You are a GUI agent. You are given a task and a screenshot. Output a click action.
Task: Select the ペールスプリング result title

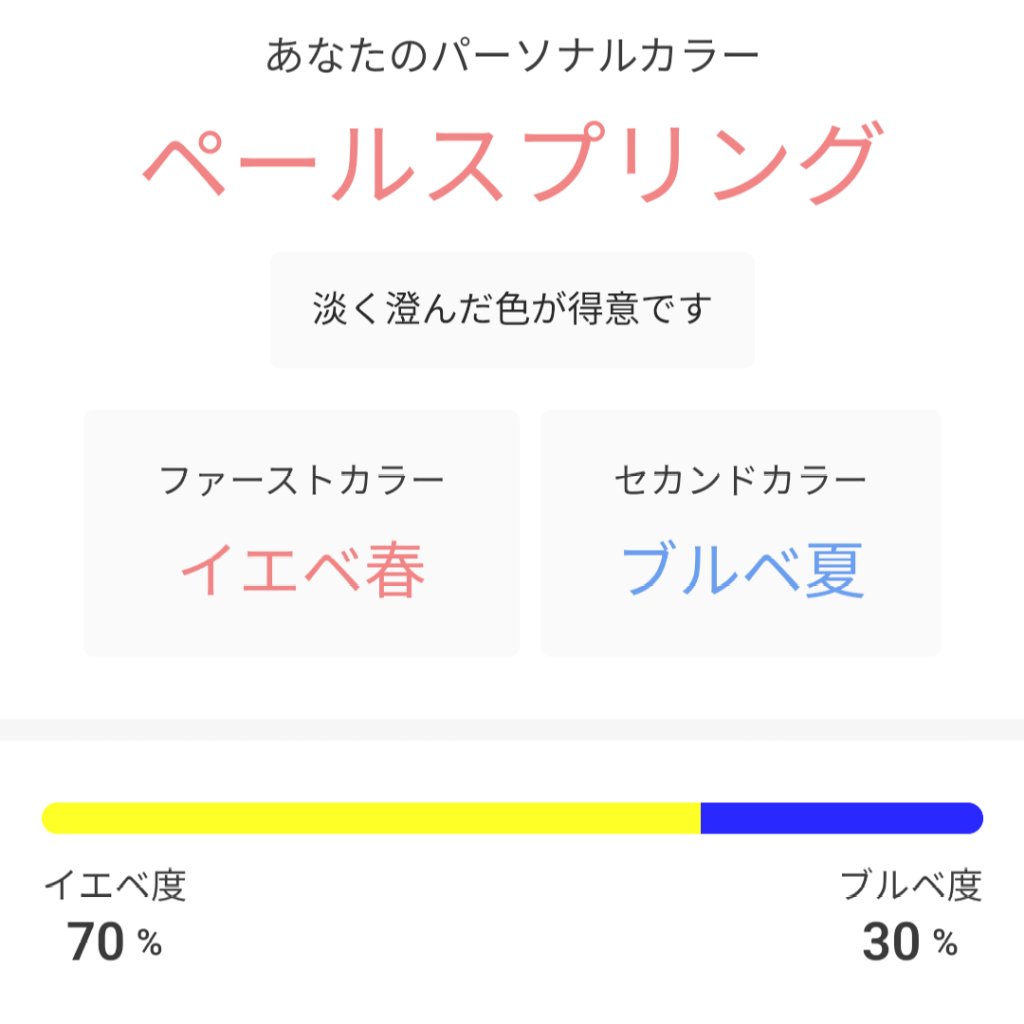pyautogui.click(x=512, y=160)
